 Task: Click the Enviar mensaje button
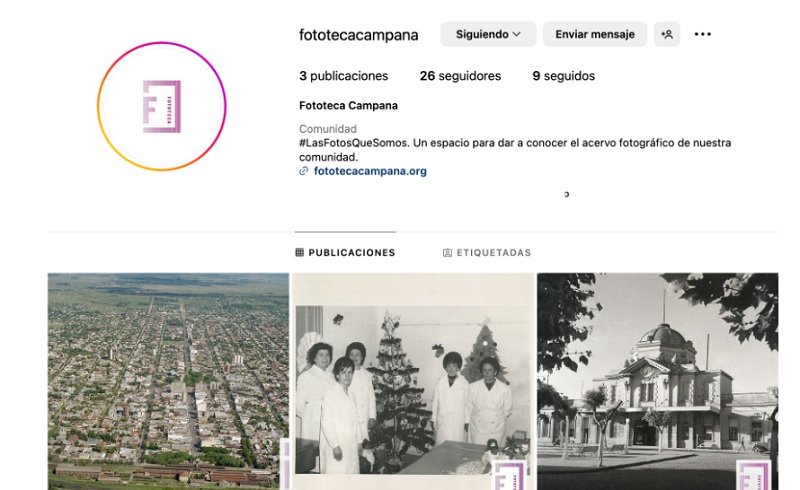coord(595,34)
